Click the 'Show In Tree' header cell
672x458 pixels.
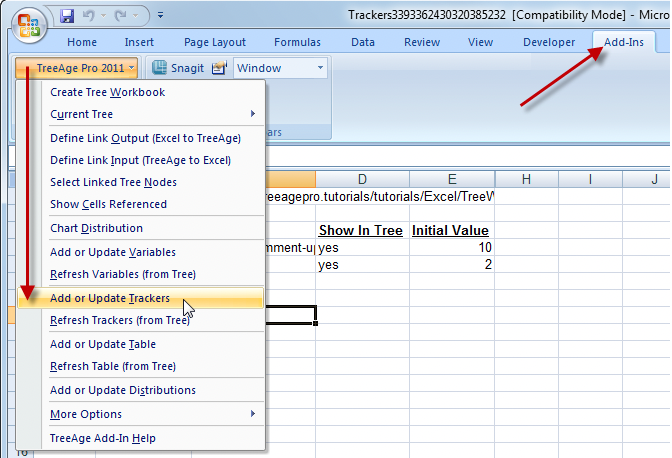tap(363, 230)
